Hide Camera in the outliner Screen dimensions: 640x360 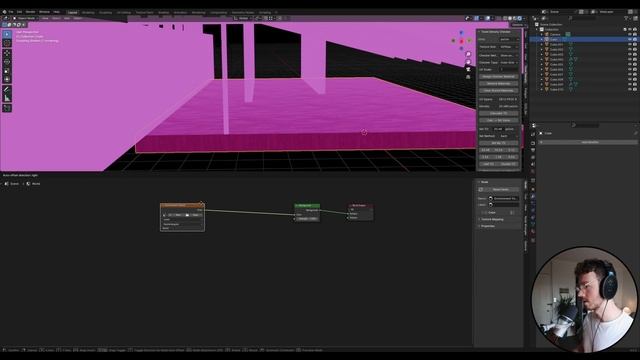point(630,34)
